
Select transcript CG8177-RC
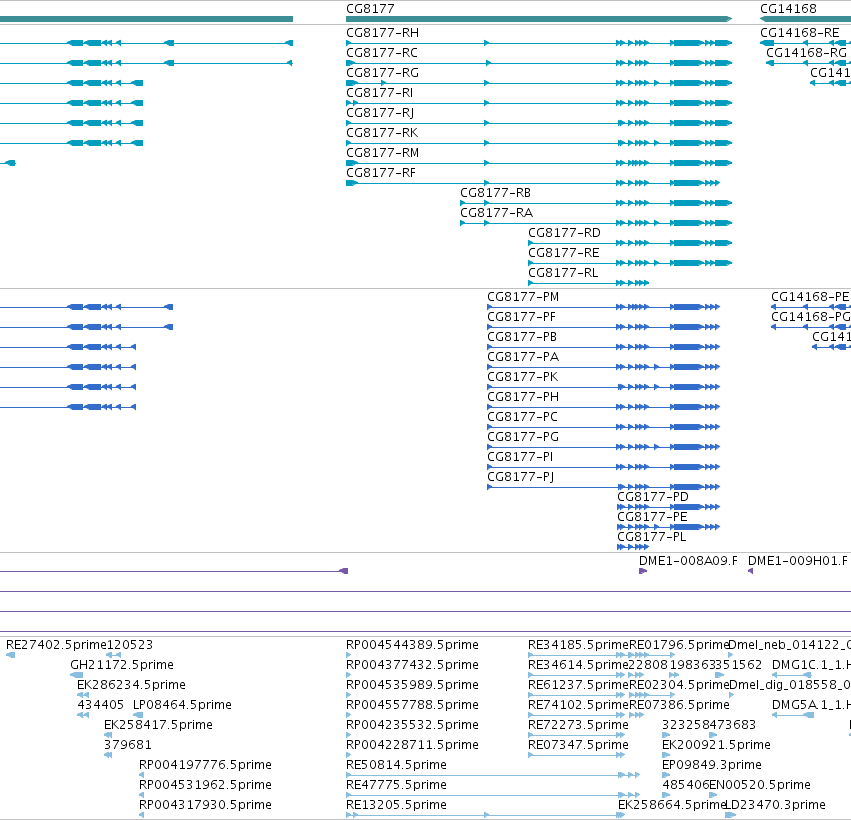[x=382, y=53]
